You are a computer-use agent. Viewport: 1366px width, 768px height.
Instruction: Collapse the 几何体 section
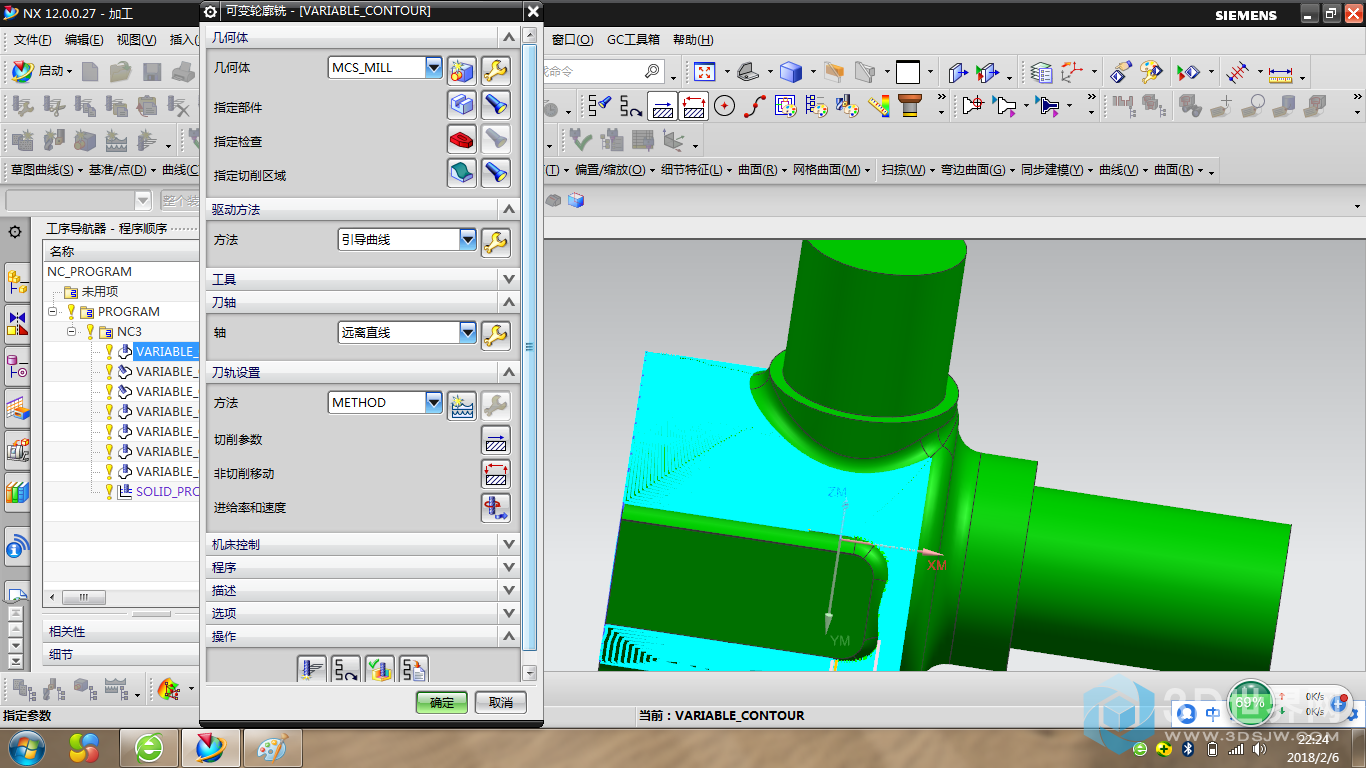pyautogui.click(x=509, y=37)
